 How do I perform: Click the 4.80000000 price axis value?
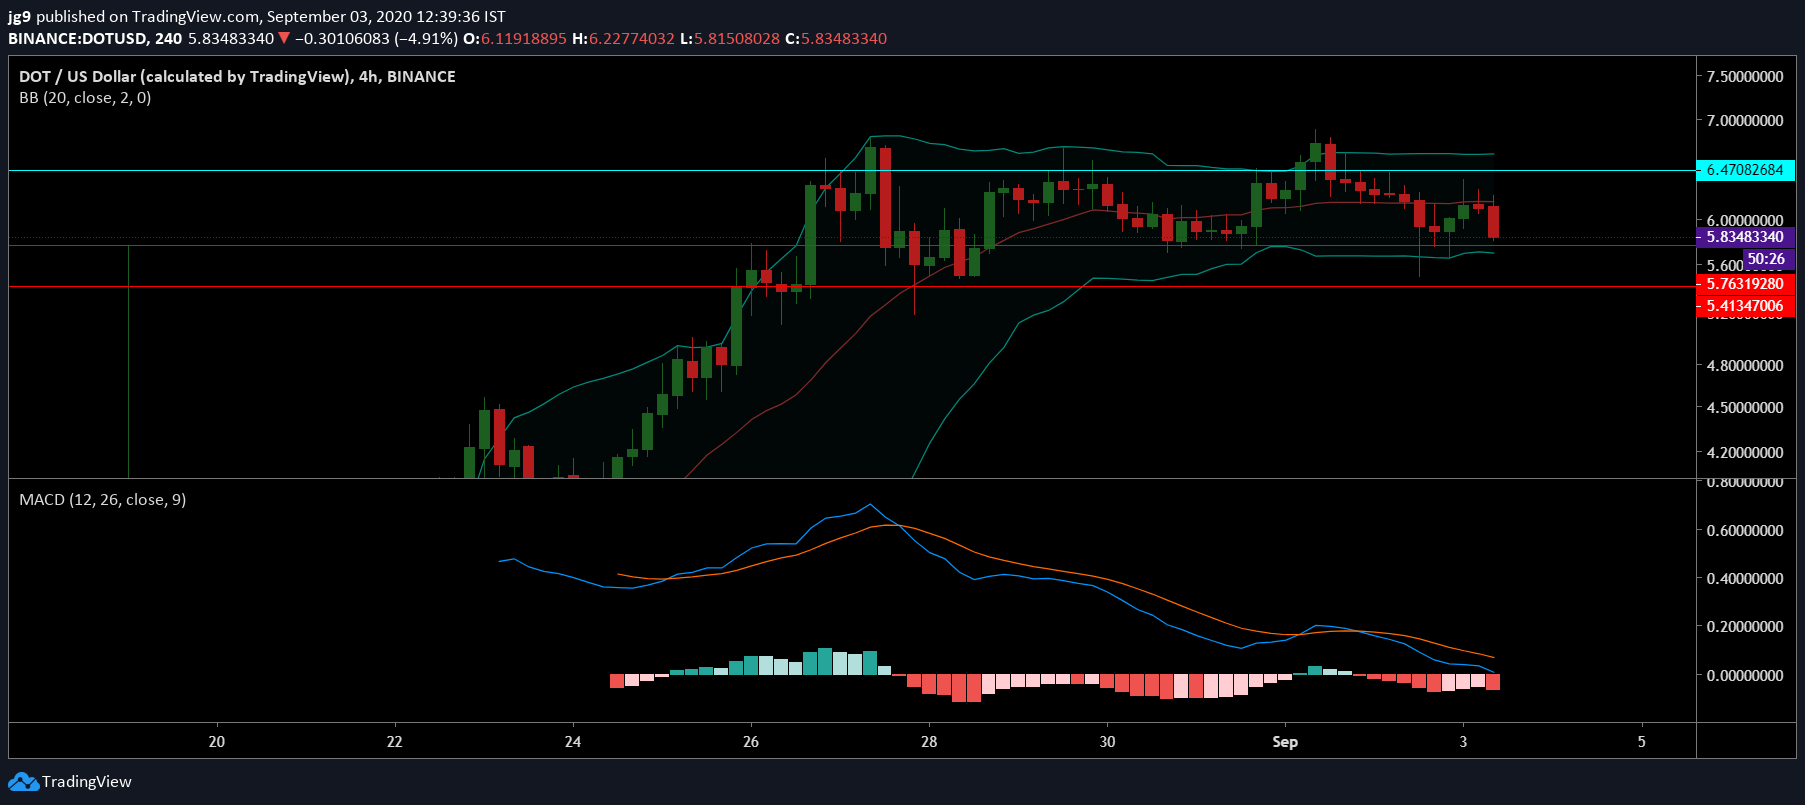(x=1745, y=365)
